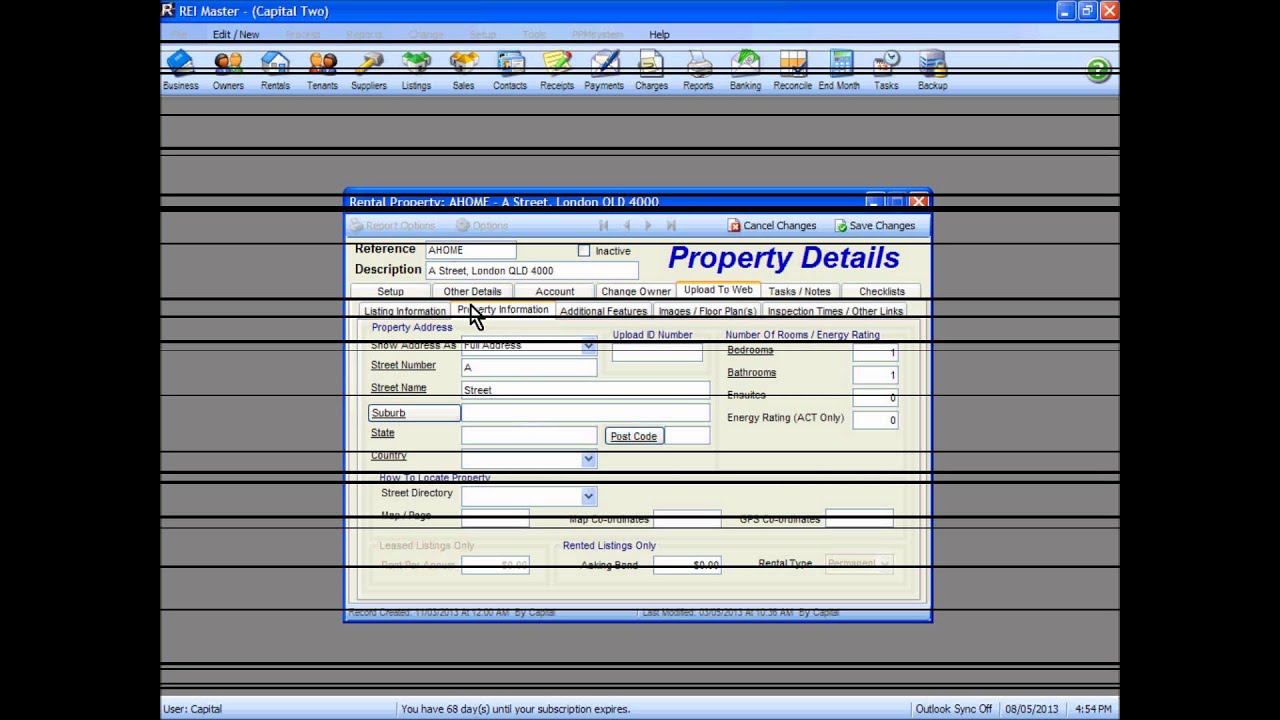The width and height of the screenshot is (1280, 720).
Task: Open the Business toolbar icon
Action: [x=180, y=71]
